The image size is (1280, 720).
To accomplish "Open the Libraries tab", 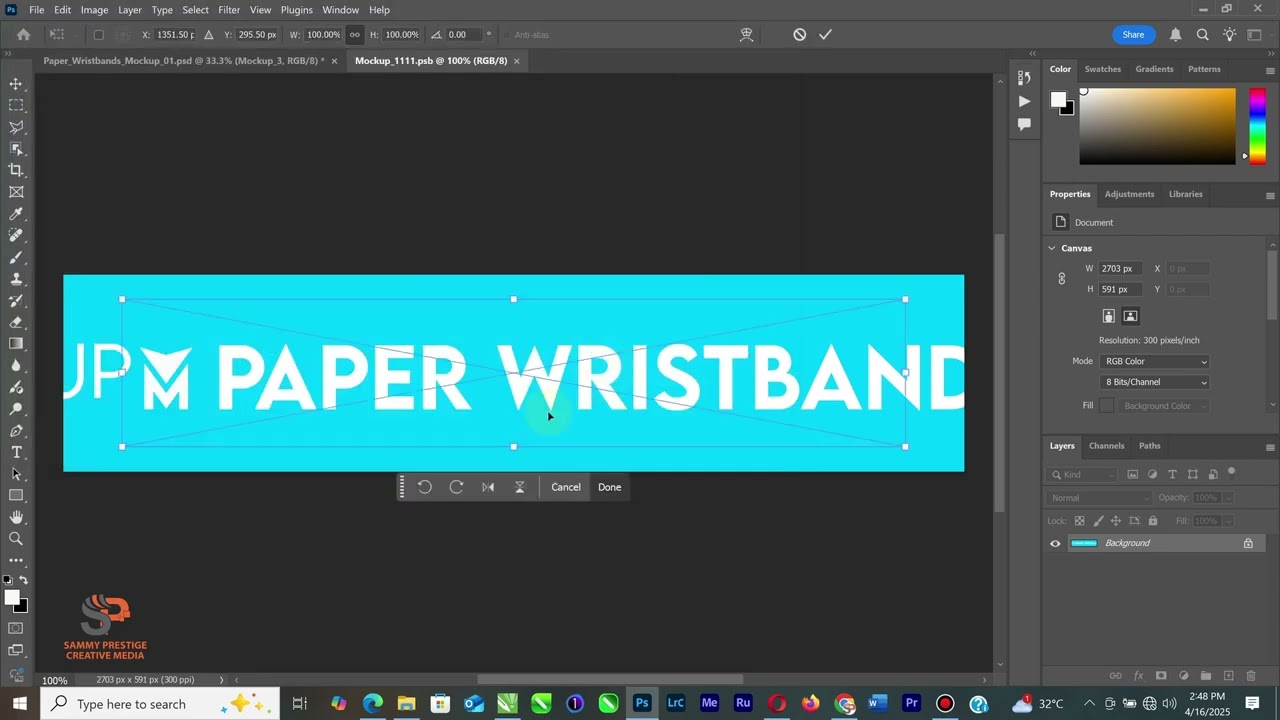I will click(x=1186, y=194).
